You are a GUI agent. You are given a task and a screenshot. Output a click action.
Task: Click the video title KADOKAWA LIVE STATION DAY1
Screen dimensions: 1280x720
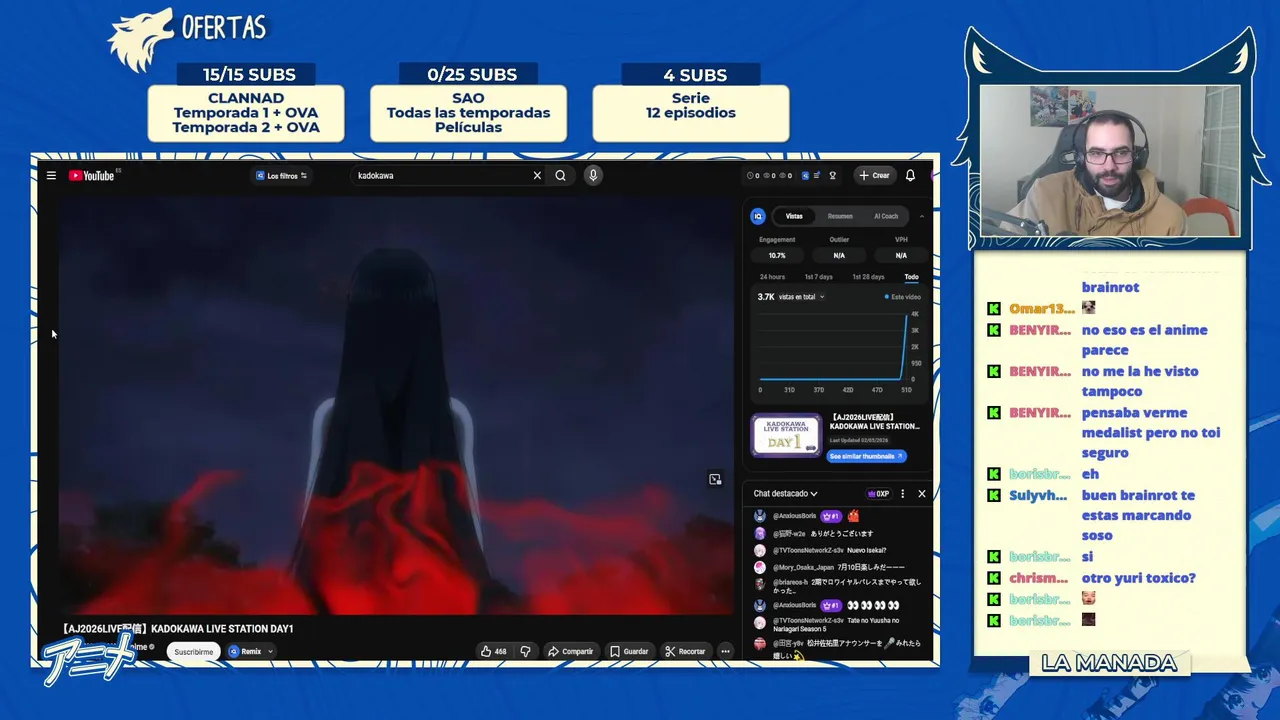[177, 629]
